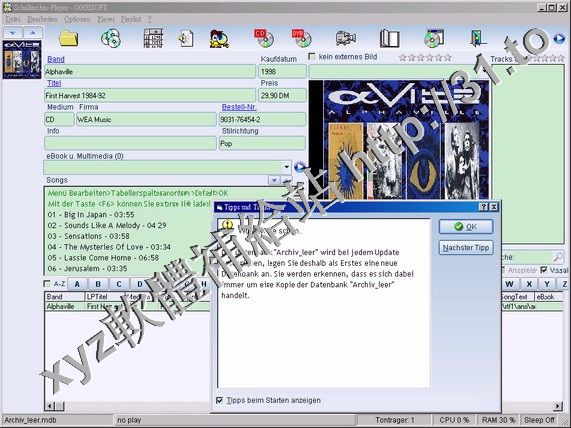Screen dimensions: 571x428
Task: Click the down arrow above cover thumbnail
Action: click(13, 33)
